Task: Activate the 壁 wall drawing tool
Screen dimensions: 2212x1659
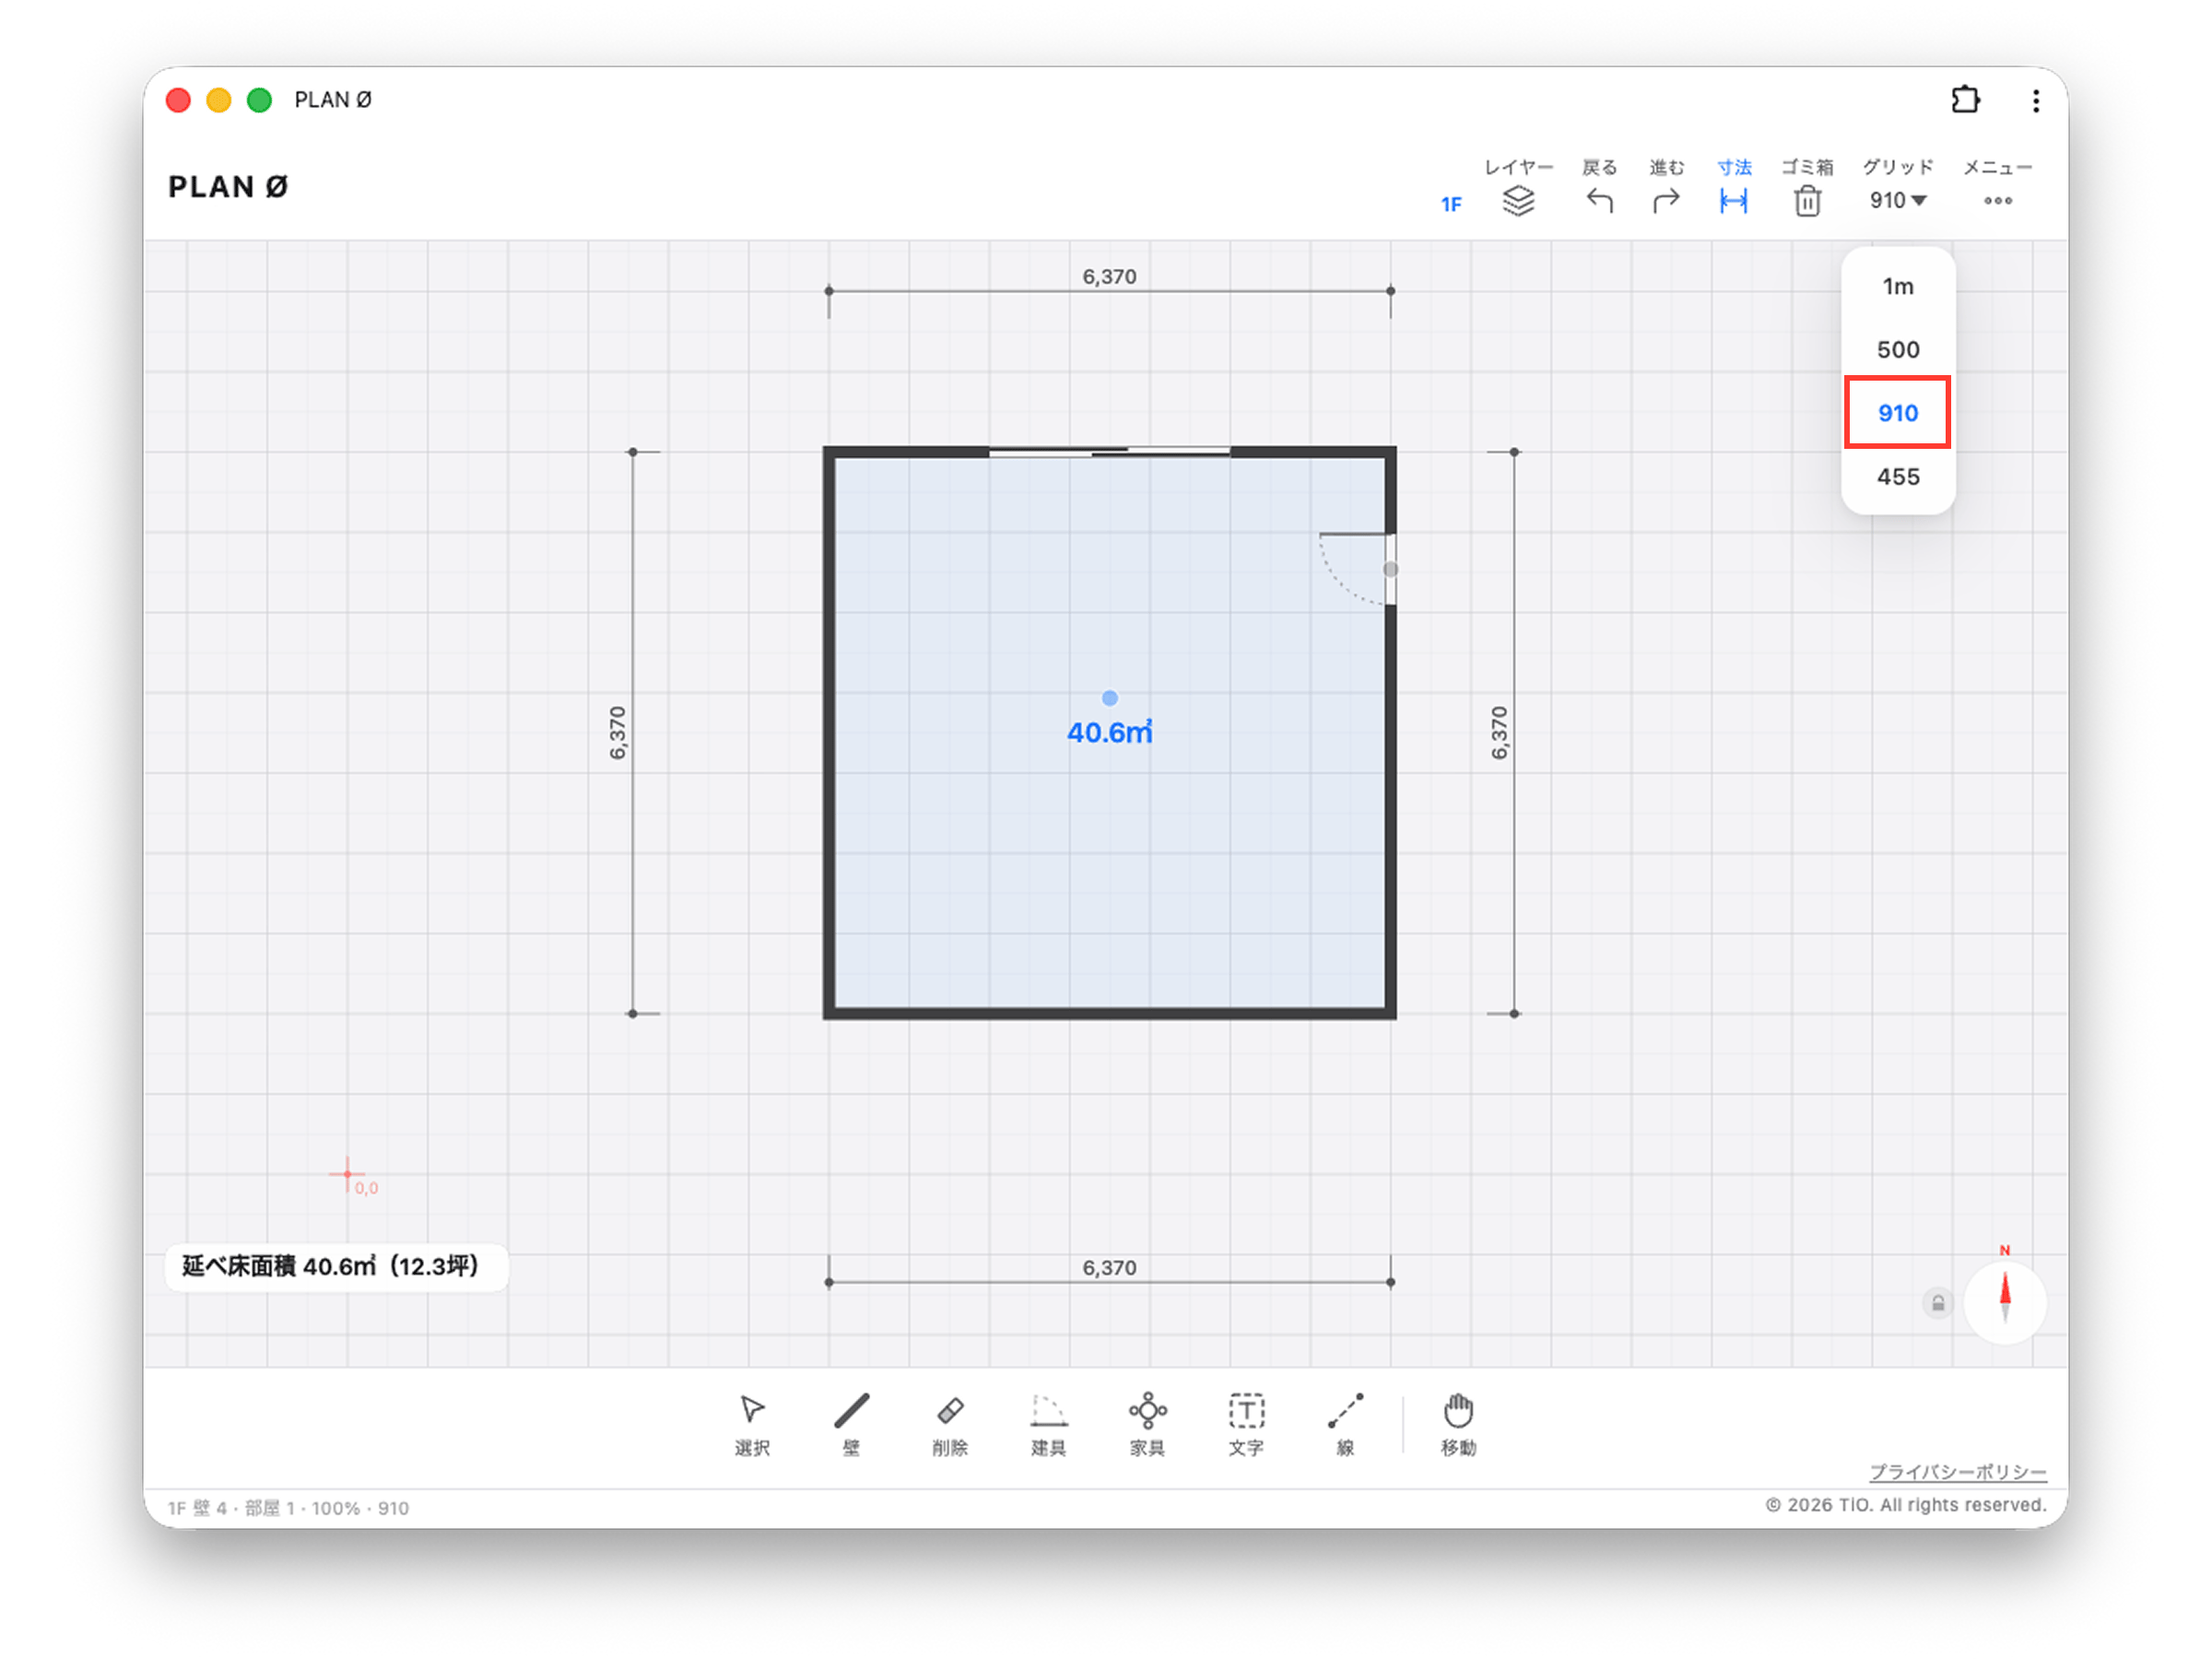Action: 851,1424
